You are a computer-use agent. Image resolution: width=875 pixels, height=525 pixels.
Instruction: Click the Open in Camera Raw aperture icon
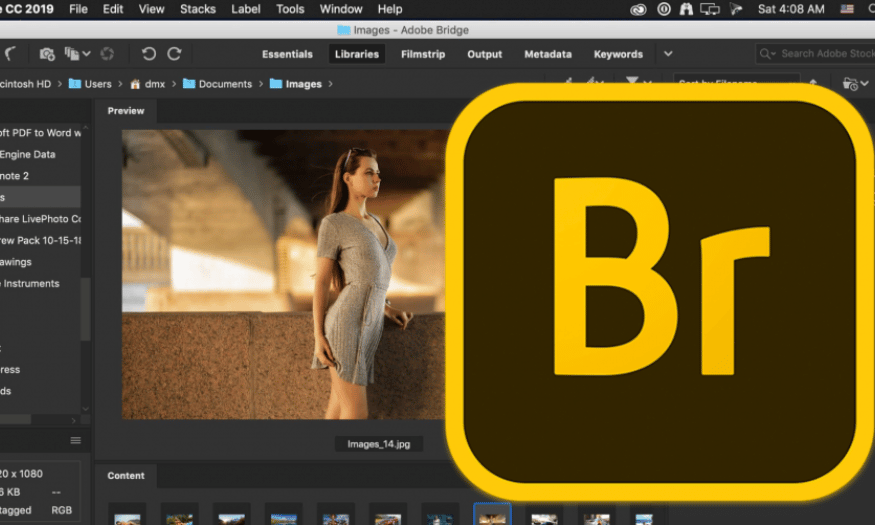click(107, 54)
